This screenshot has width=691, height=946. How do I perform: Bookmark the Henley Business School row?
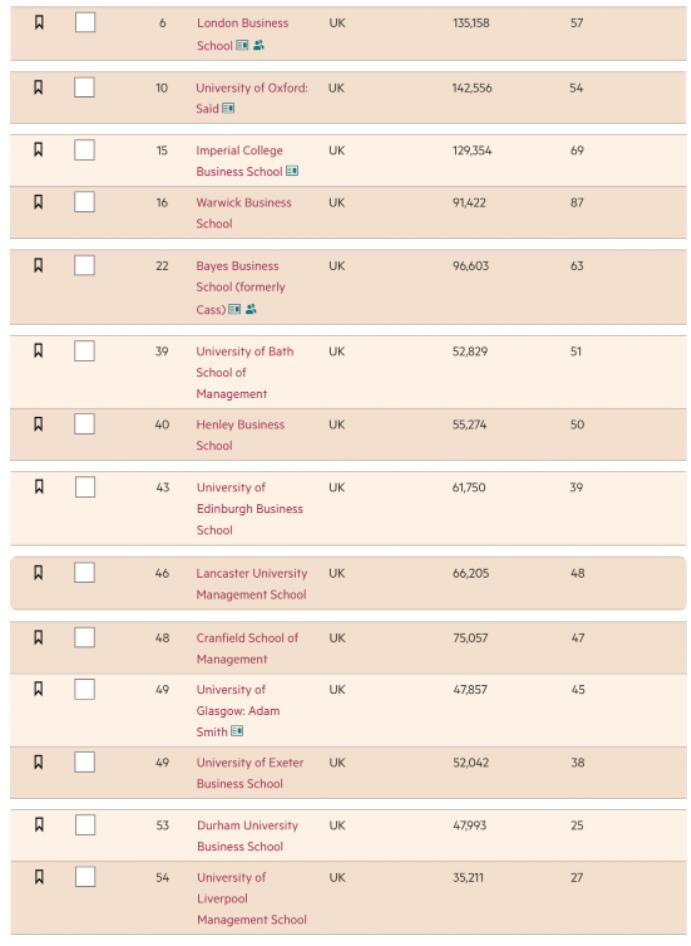pyautogui.click(x=39, y=424)
